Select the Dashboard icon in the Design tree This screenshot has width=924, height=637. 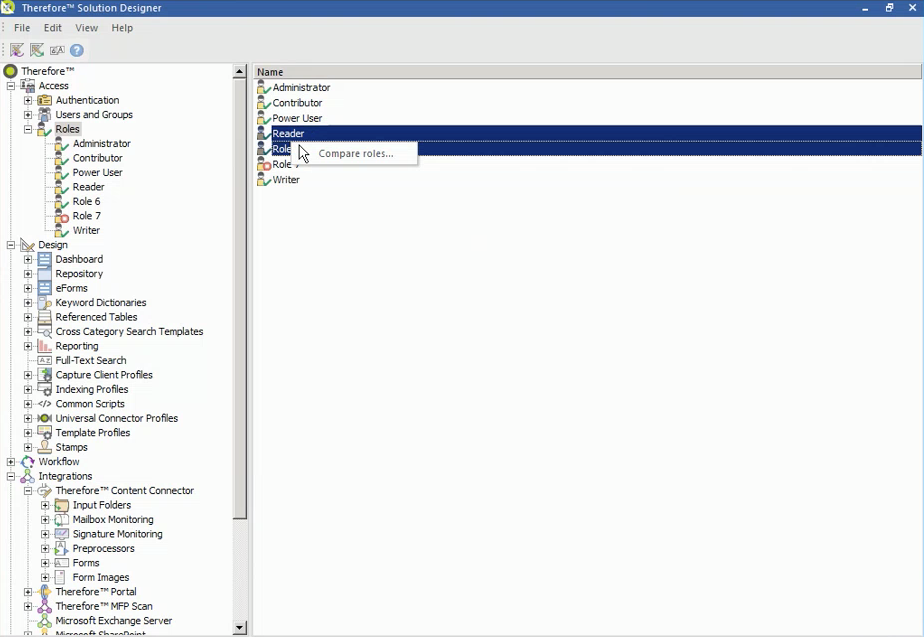43,259
